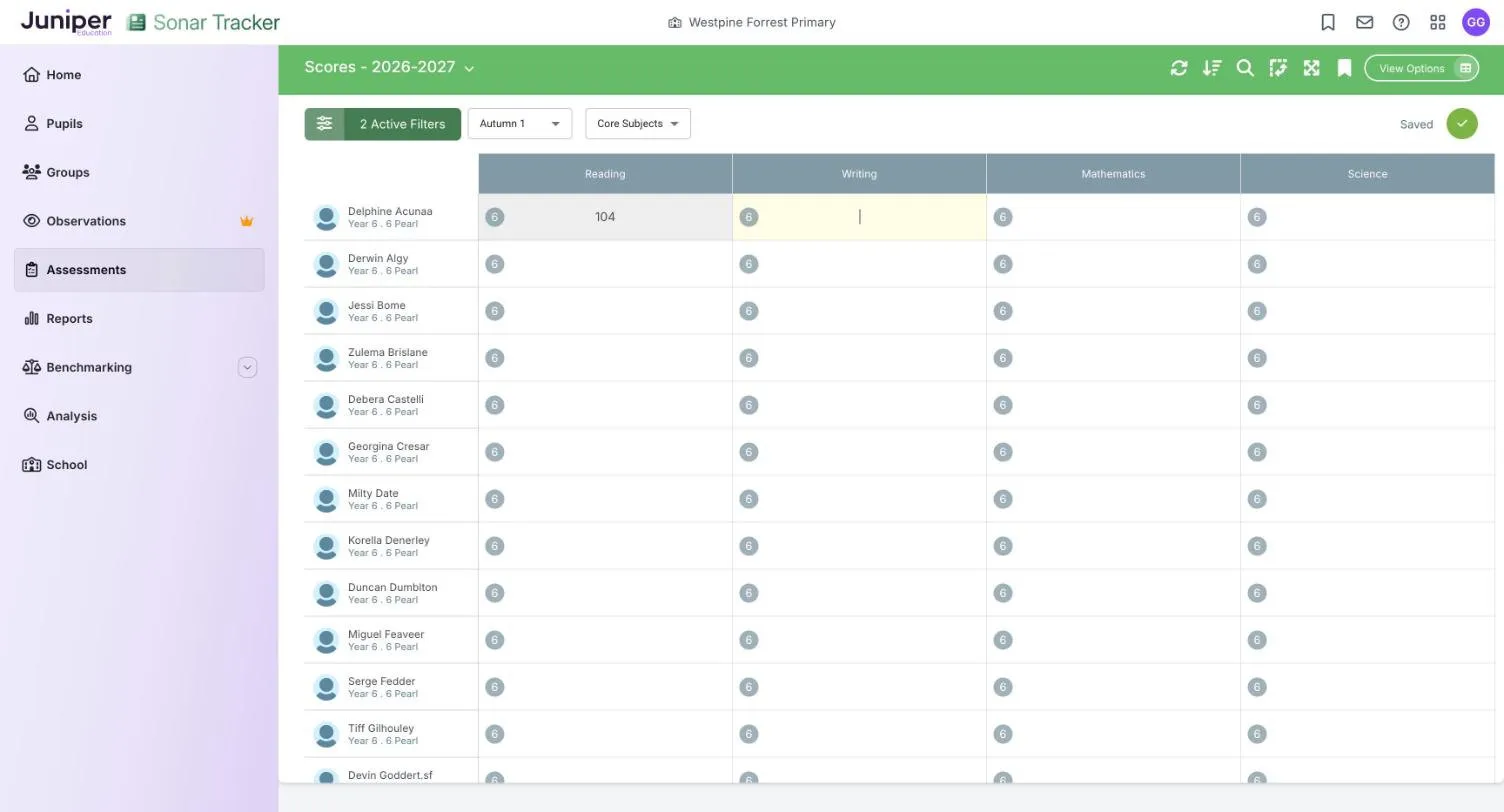Image resolution: width=1504 pixels, height=812 pixels.
Task: Open School in the sidebar
Action: [139, 465]
